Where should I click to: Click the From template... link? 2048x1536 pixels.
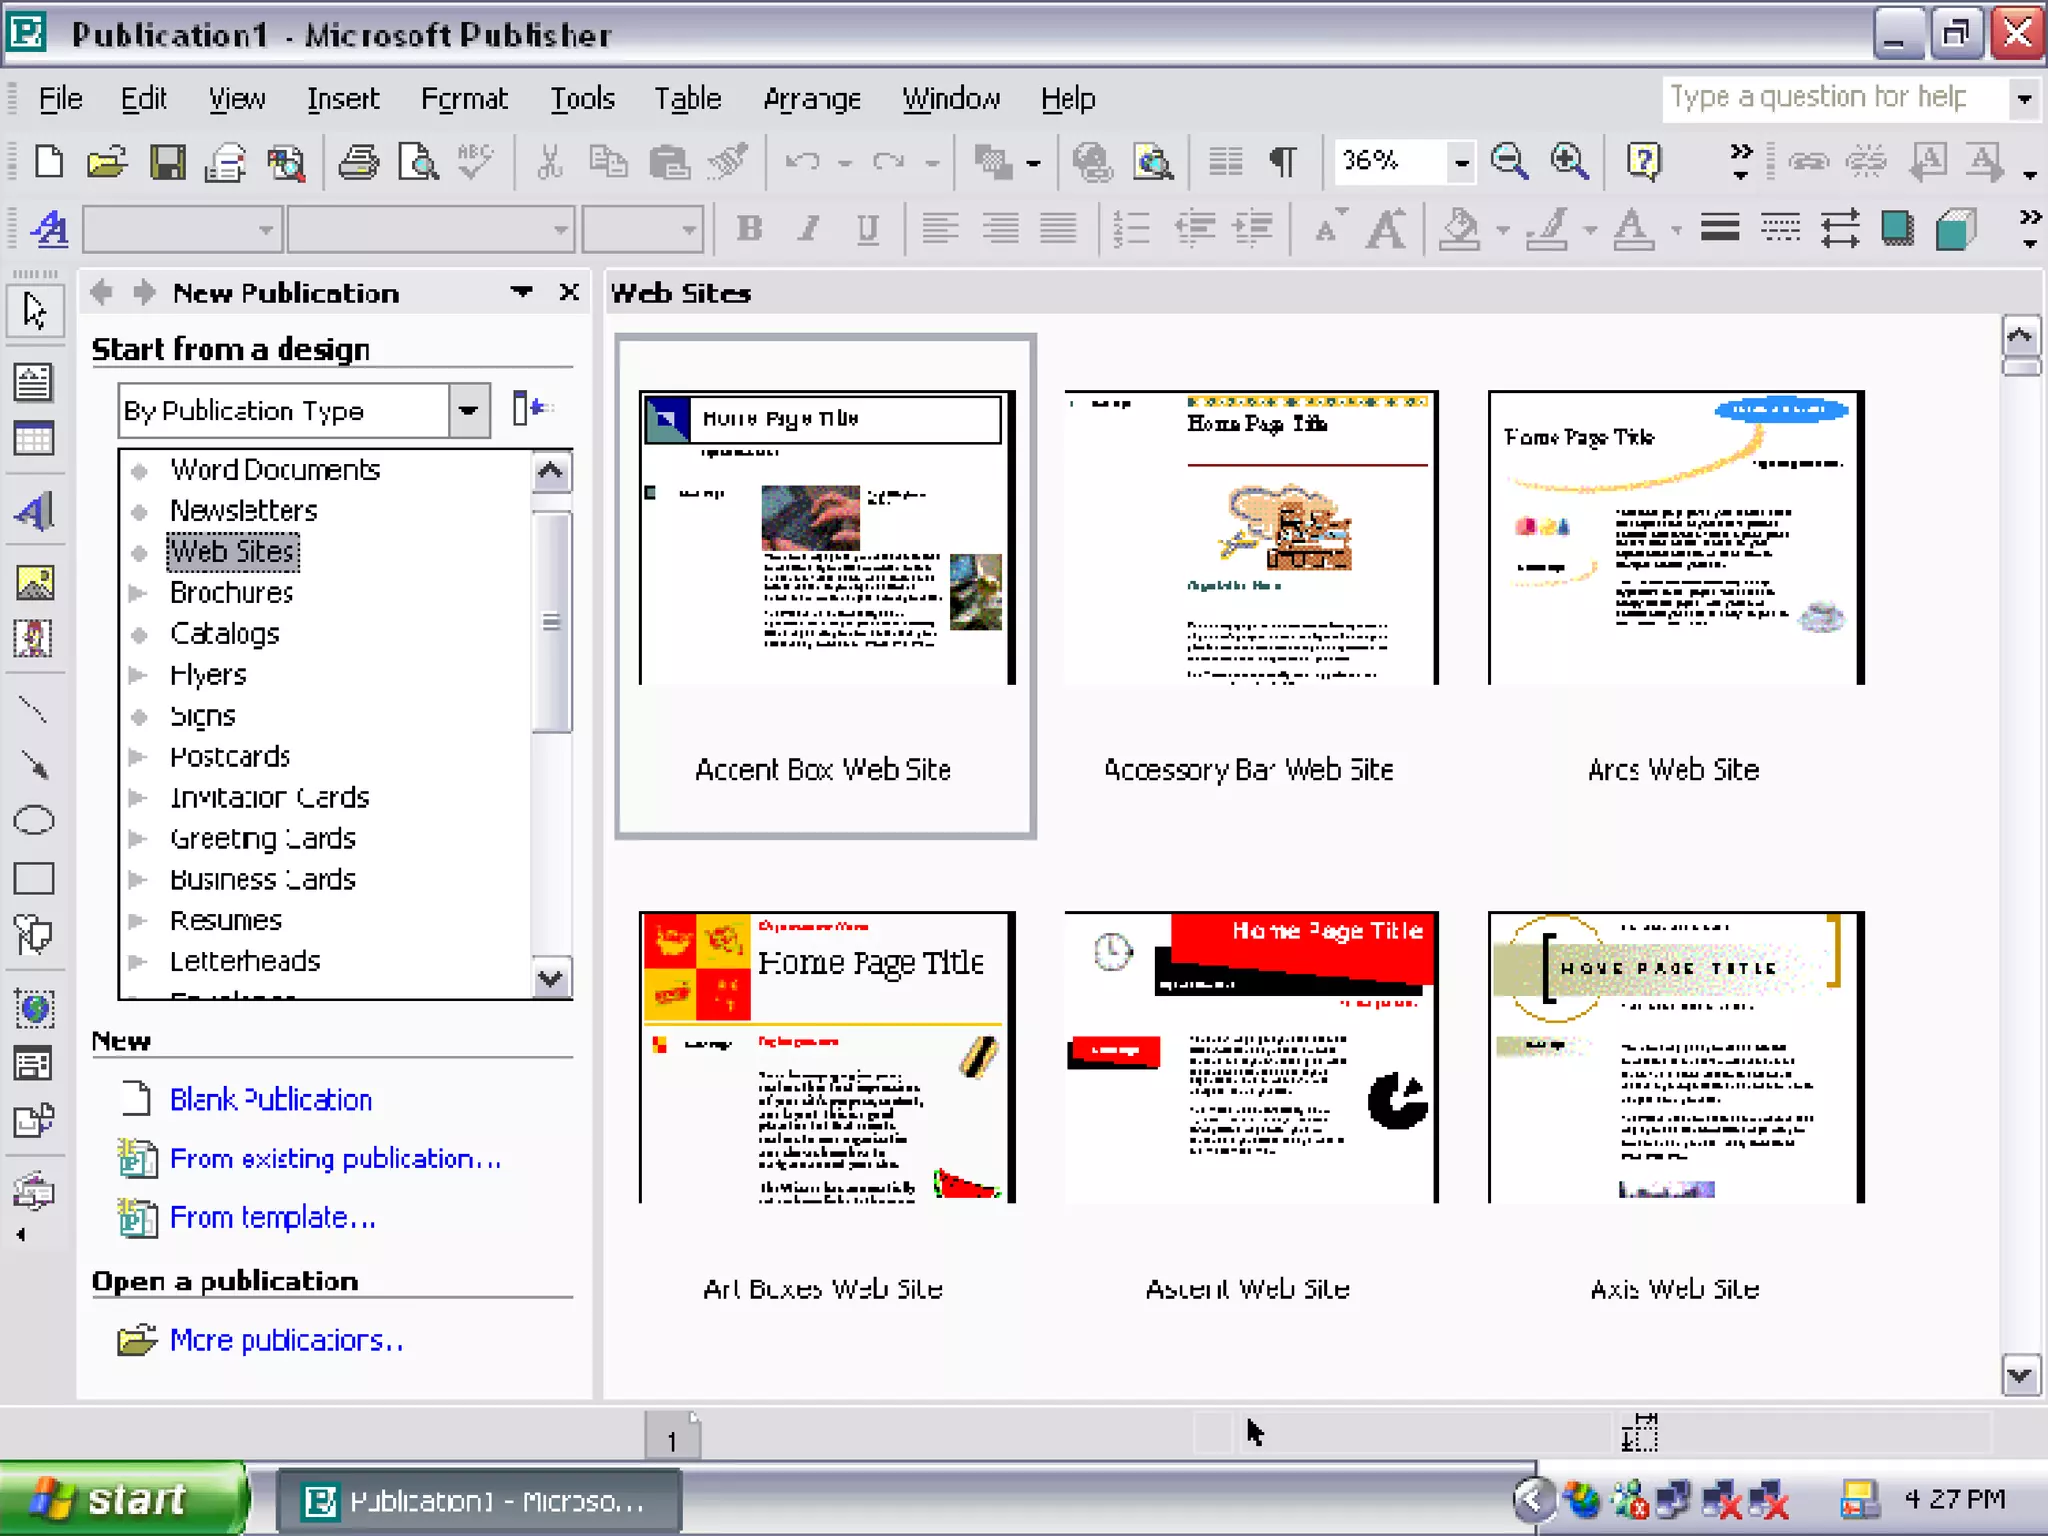(272, 1217)
